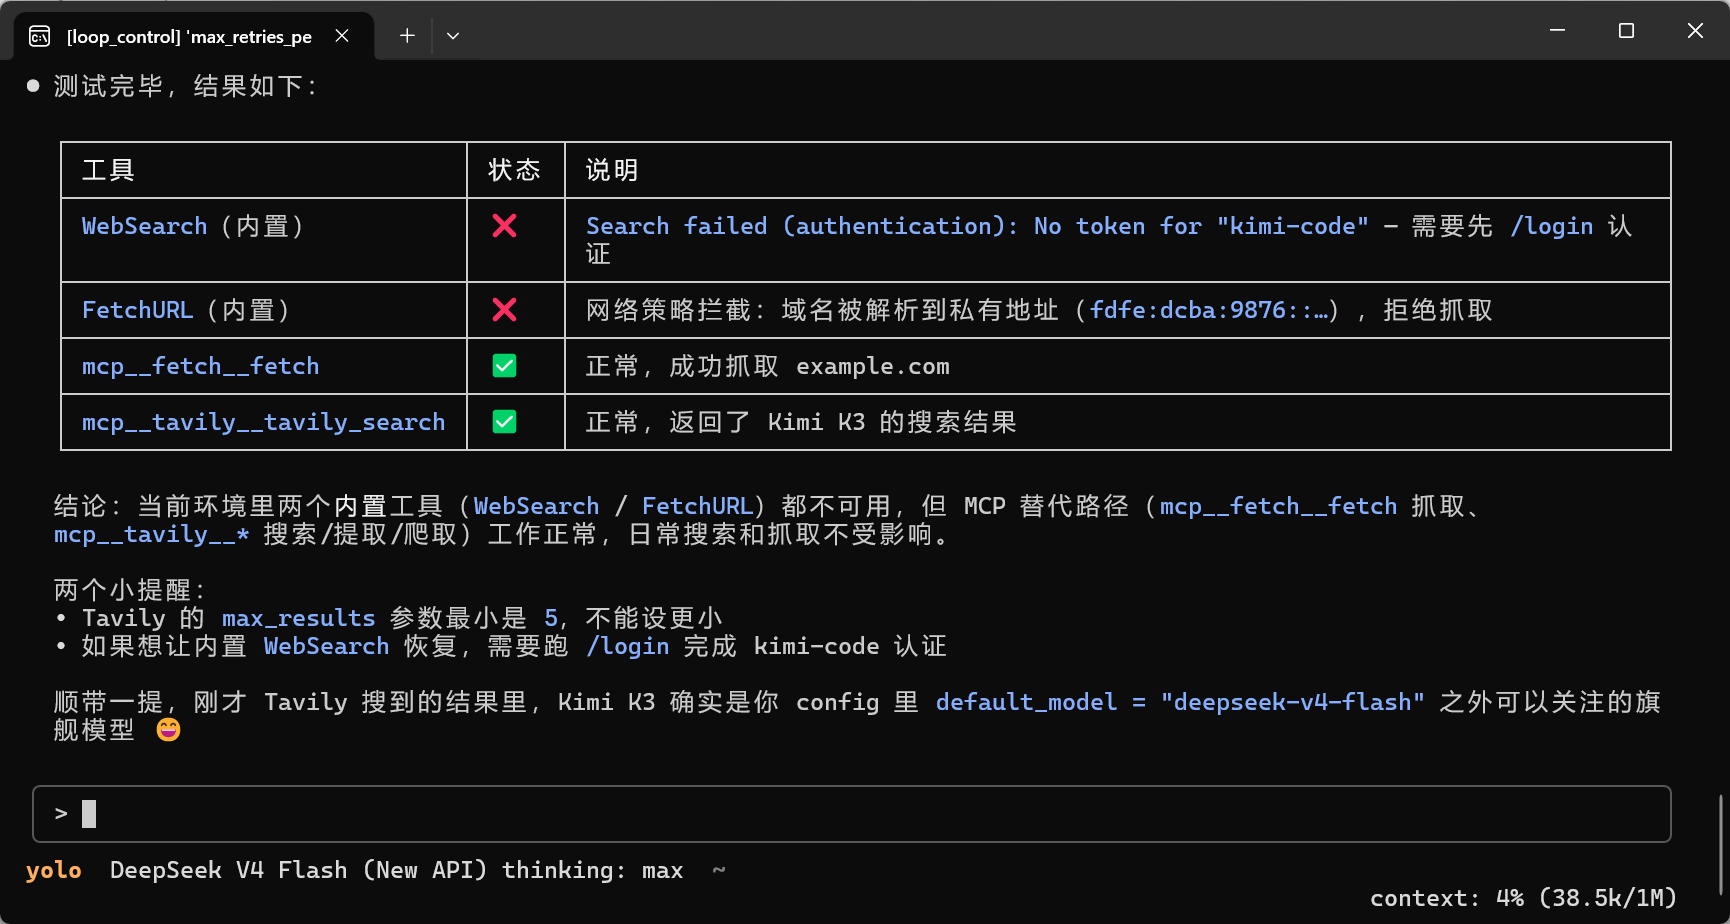Image resolution: width=1730 pixels, height=924 pixels.
Task: Click the '工具' column header
Action: click(x=264, y=170)
